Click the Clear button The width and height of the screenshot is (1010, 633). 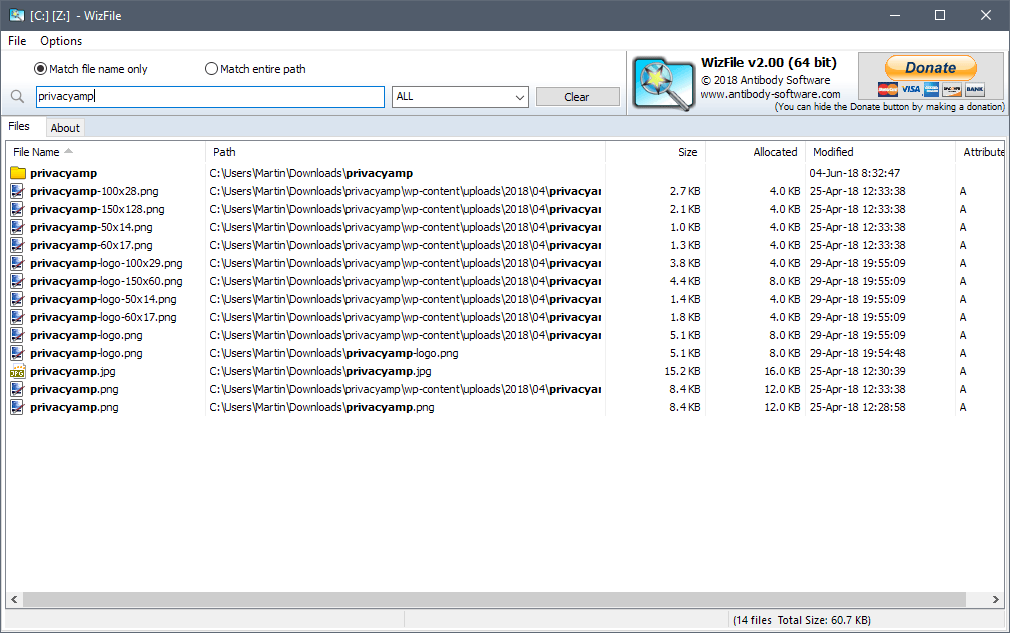[577, 97]
